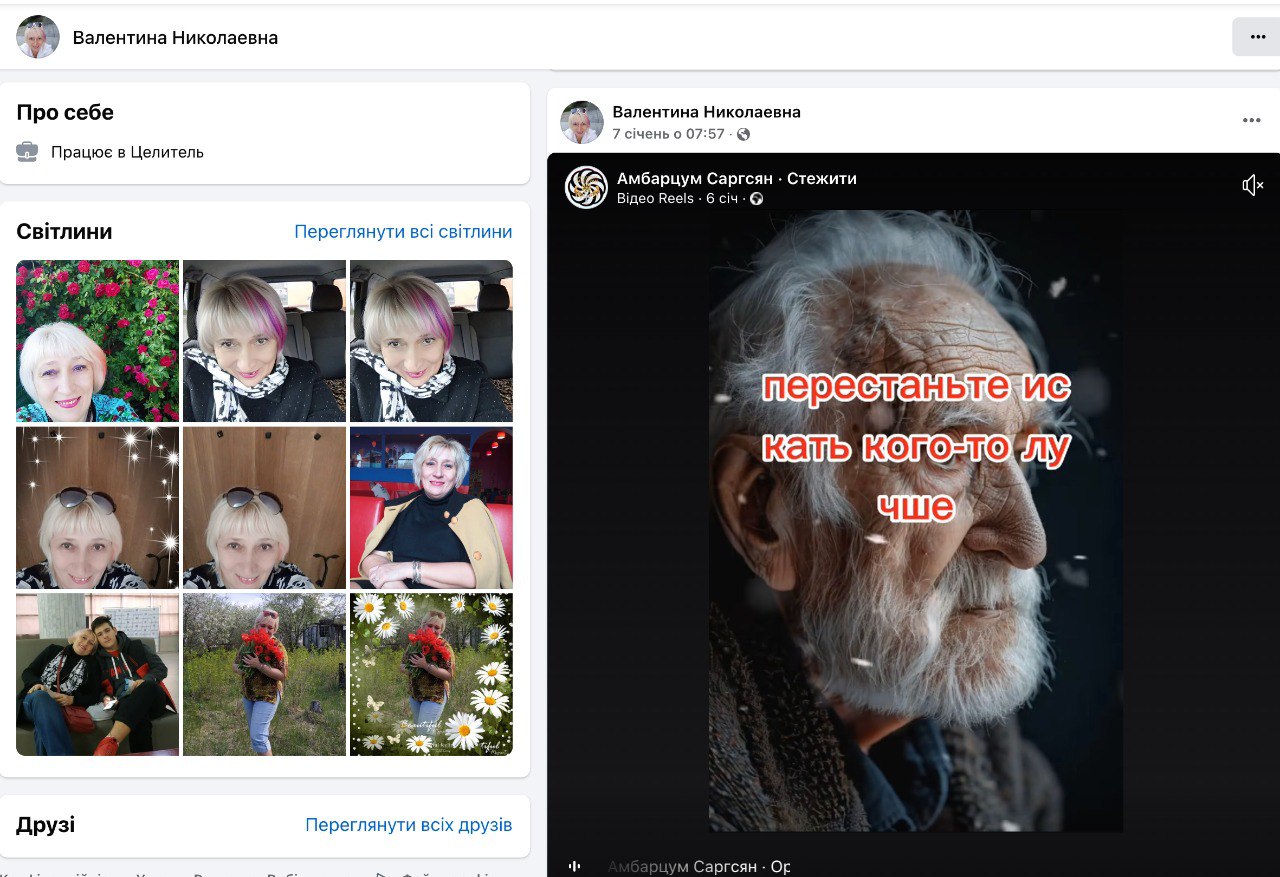The image size is (1280, 877).
Task: Open the selfie photo with sparkle effects
Action: point(98,507)
